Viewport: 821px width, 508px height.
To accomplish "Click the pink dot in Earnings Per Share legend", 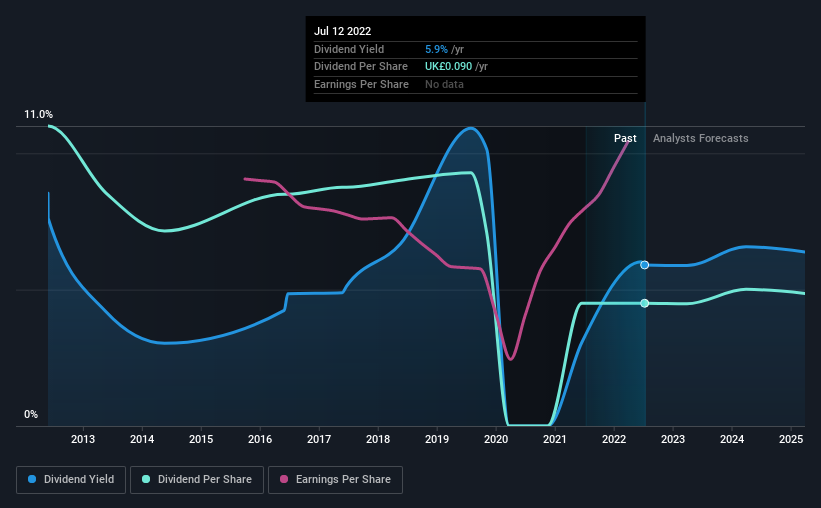I will [x=284, y=479].
